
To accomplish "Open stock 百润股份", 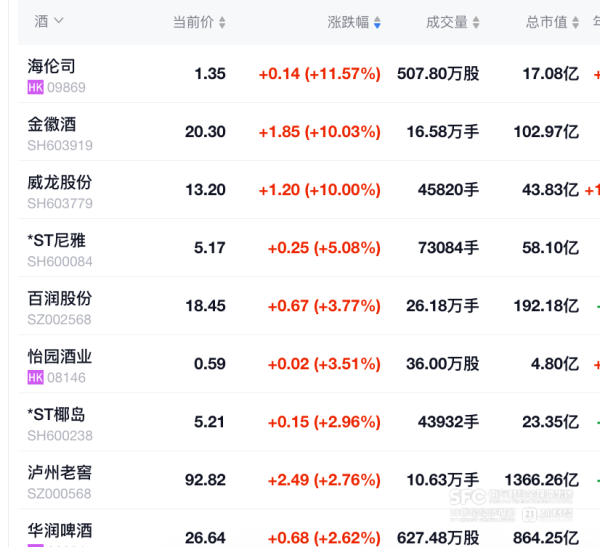I will click(x=60, y=299).
